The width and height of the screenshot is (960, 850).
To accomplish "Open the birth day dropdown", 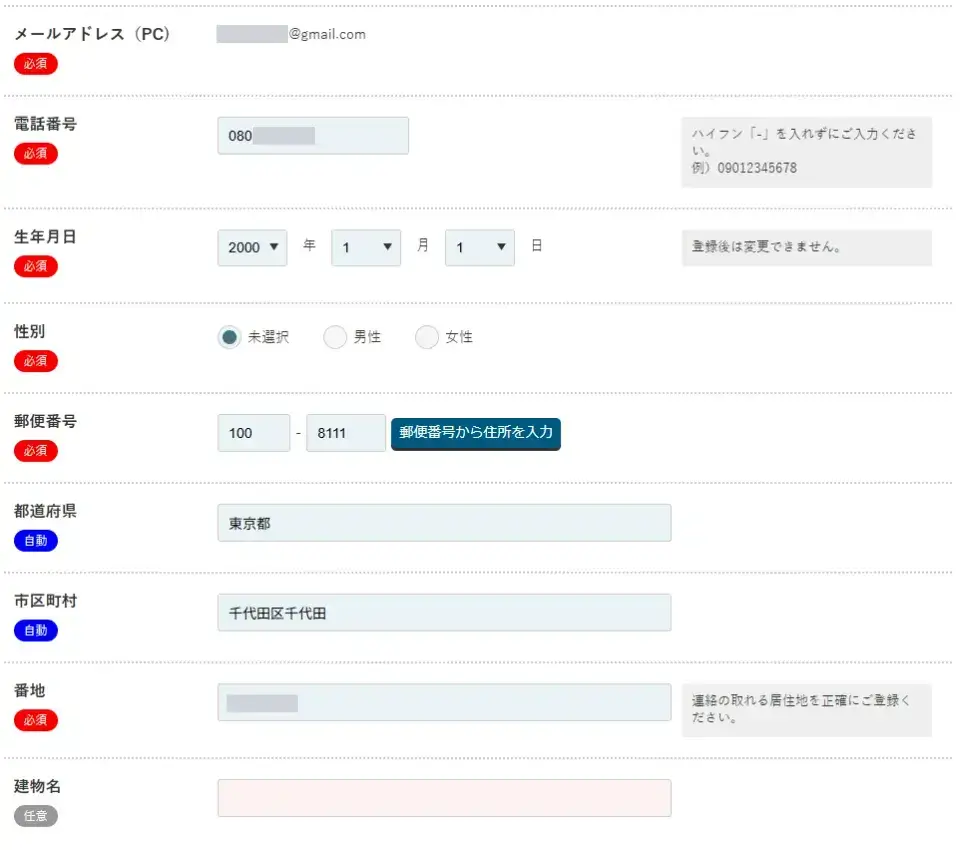I will 480,247.
